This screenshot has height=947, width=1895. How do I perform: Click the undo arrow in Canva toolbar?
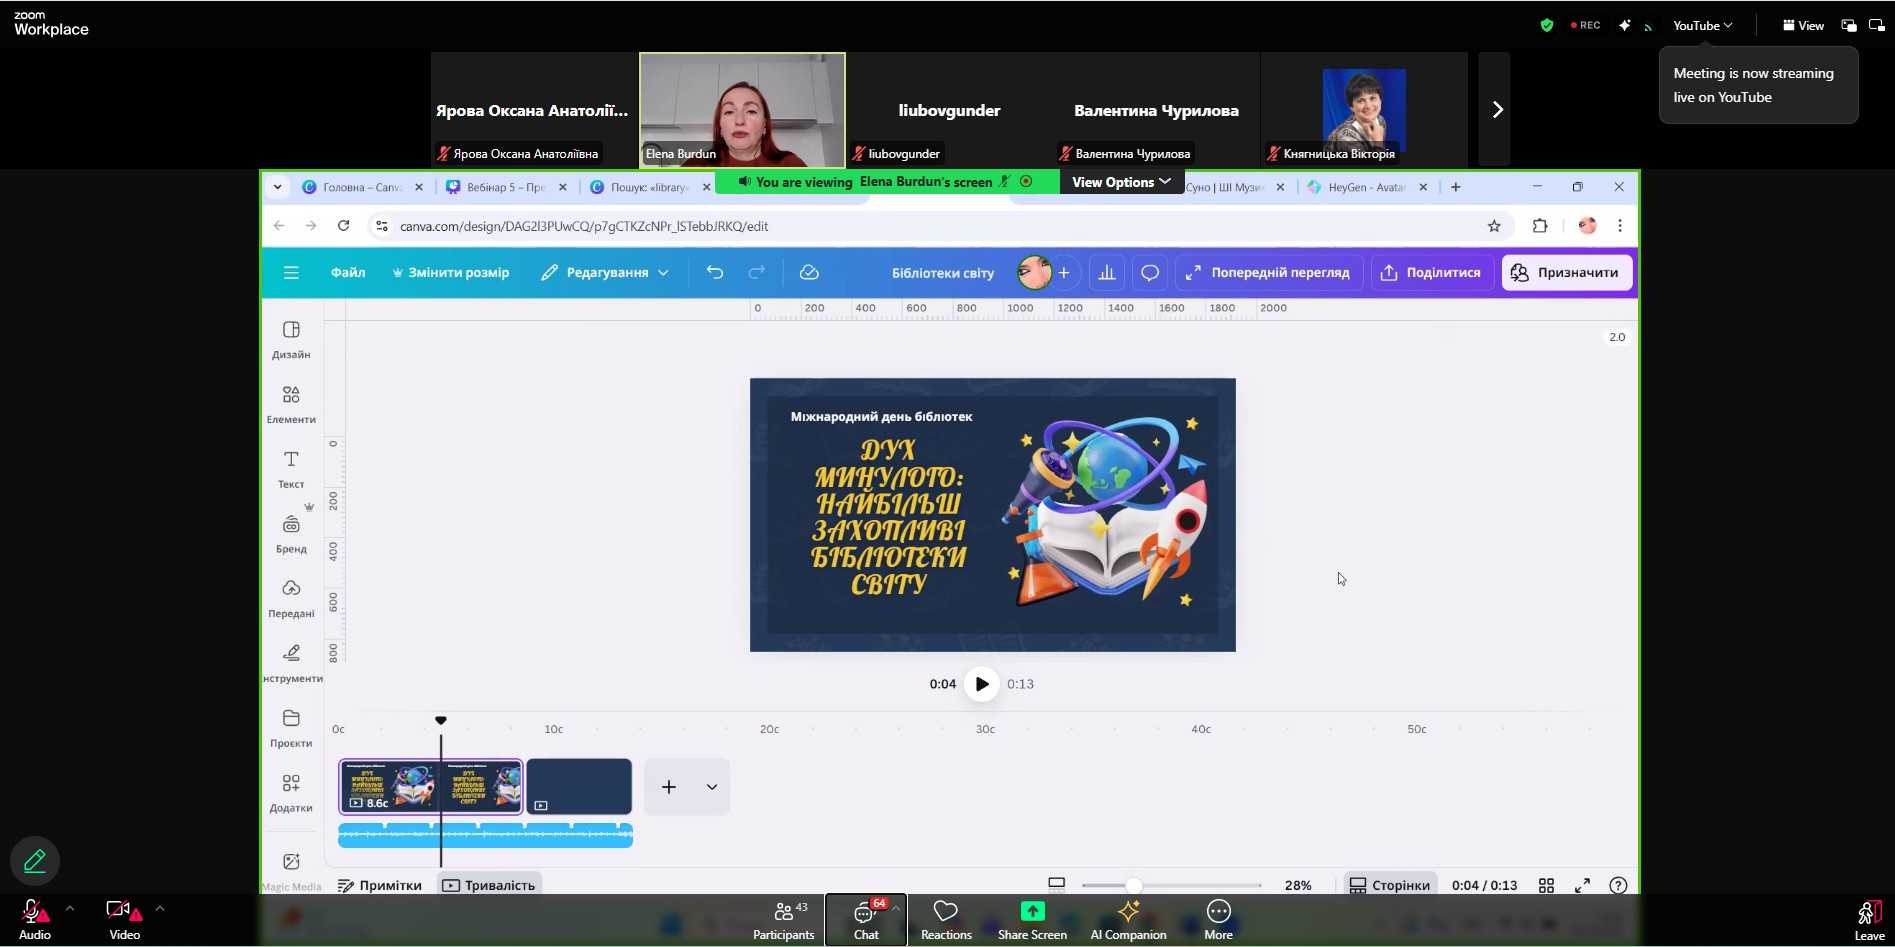(x=714, y=272)
